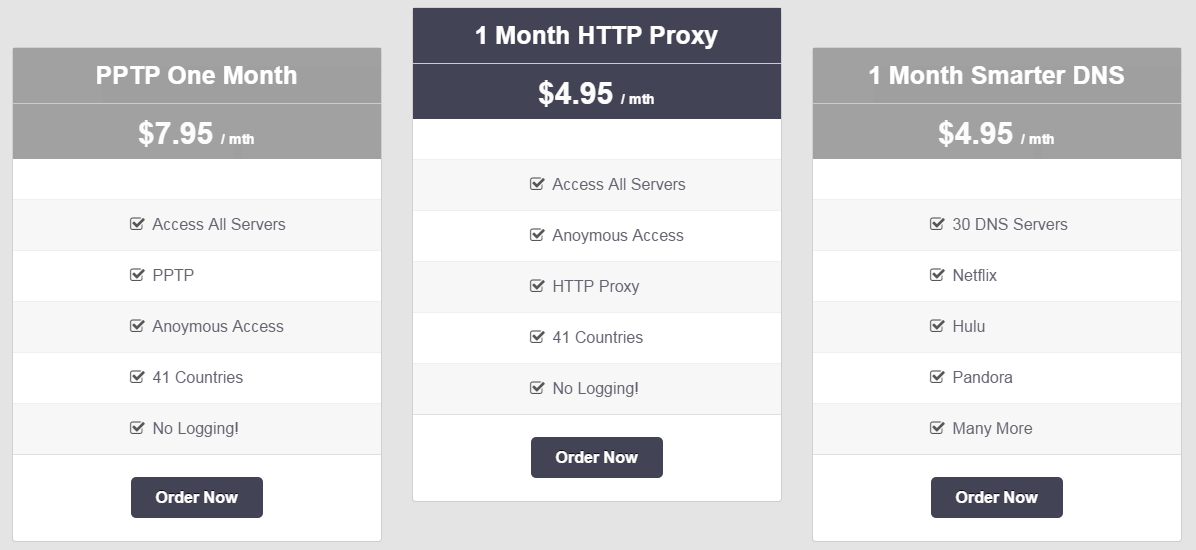Click check icon beside Anoymous Access in HTTP Proxy plan
Image resolution: width=1196 pixels, height=550 pixels.
coord(537,235)
